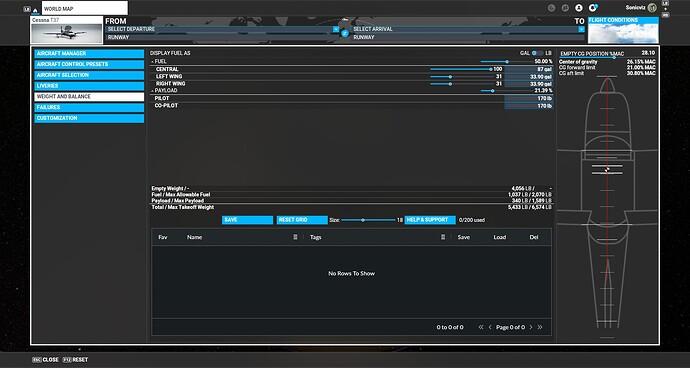Select Liveries in the side menu
The image size is (690, 368).
point(89,86)
